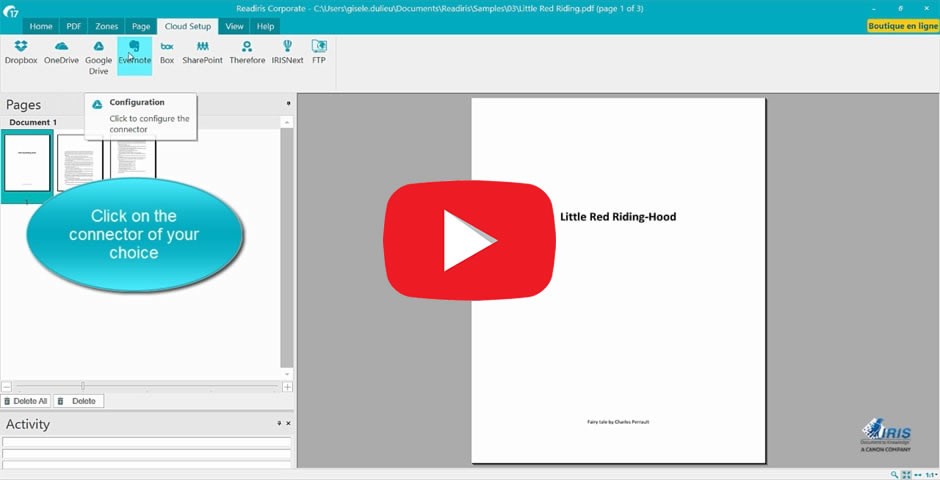Select the Cloud Setup tab
The width and height of the screenshot is (940, 480).
pyautogui.click(x=188, y=26)
